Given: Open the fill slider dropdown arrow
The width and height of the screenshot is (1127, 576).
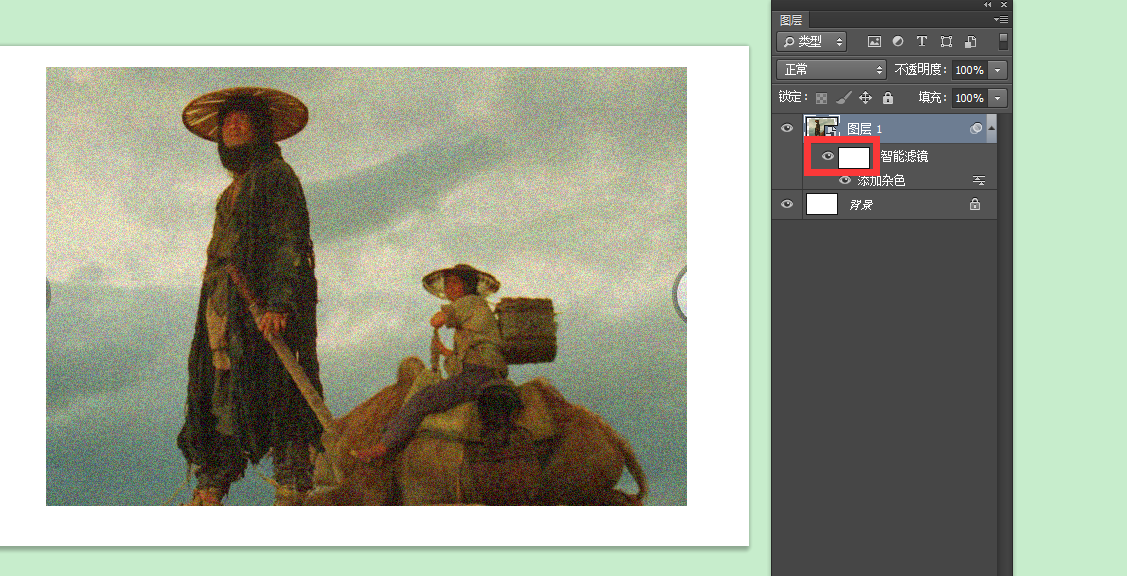Looking at the screenshot, I should click(x=998, y=98).
